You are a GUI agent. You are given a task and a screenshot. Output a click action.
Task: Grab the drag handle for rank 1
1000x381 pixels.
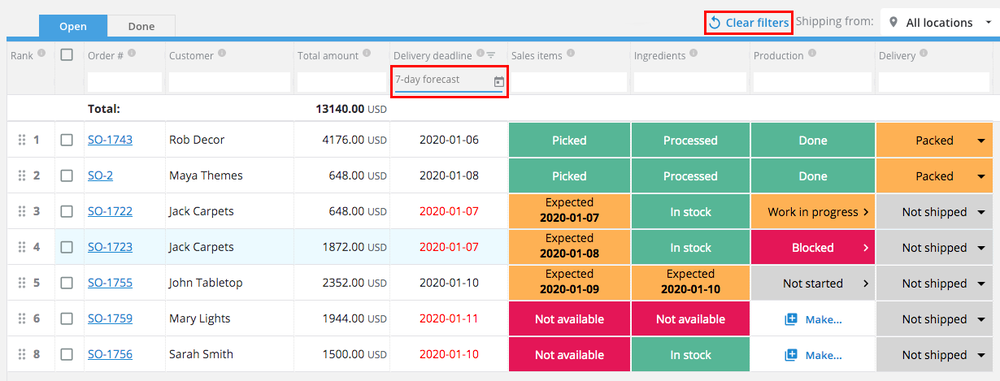coord(21,140)
